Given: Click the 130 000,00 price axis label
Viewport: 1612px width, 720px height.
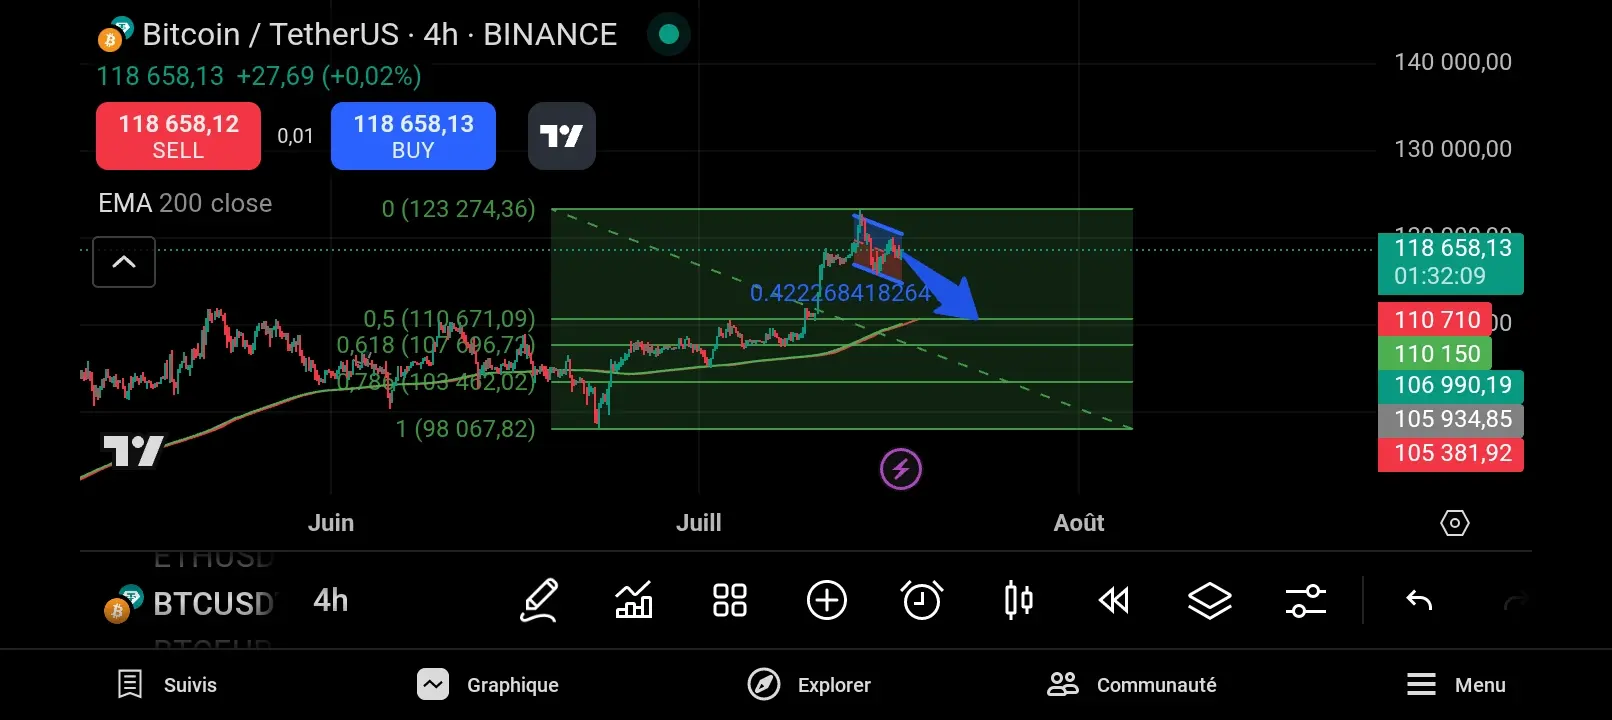Looking at the screenshot, I should tap(1453, 149).
